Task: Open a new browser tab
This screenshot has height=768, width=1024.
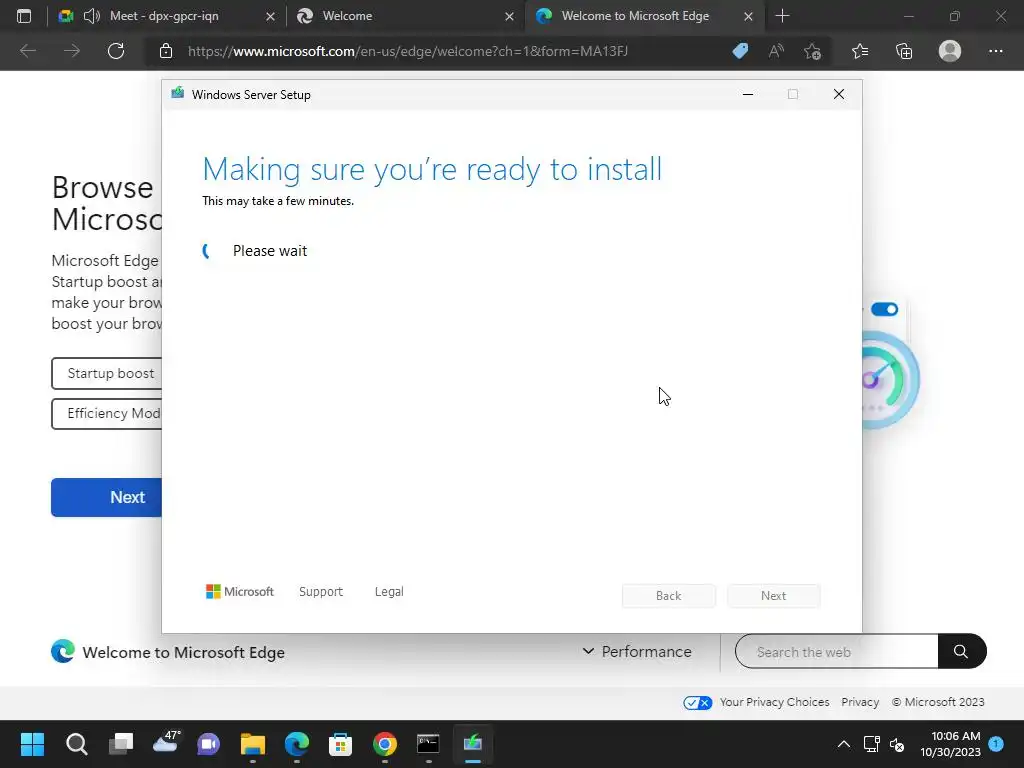Action: pos(782,16)
